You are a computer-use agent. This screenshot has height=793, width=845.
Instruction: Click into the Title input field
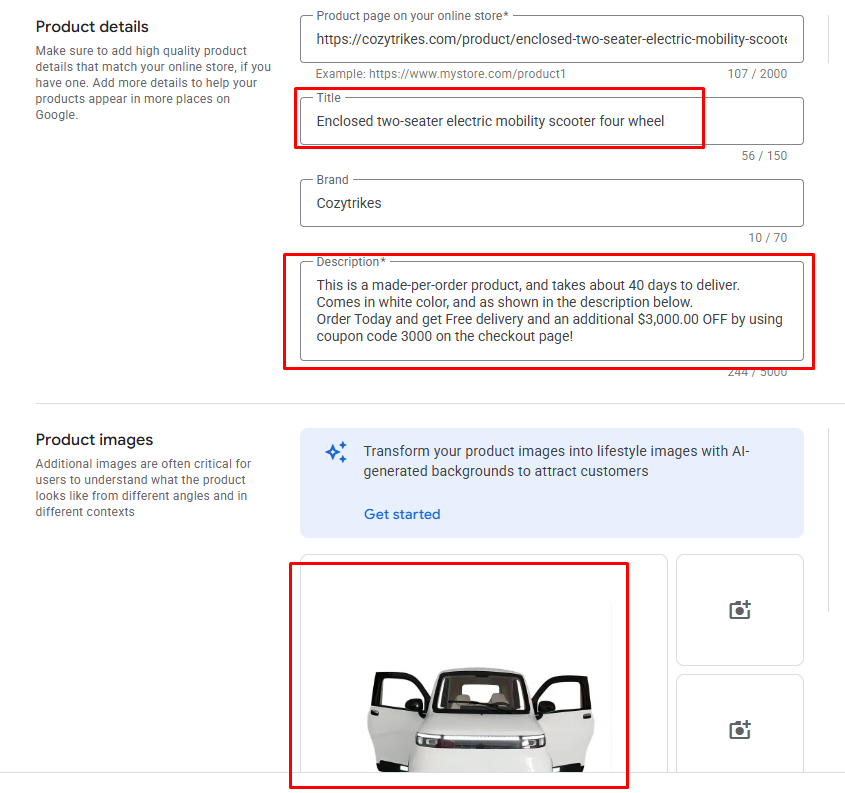pyautogui.click(x=551, y=121)
